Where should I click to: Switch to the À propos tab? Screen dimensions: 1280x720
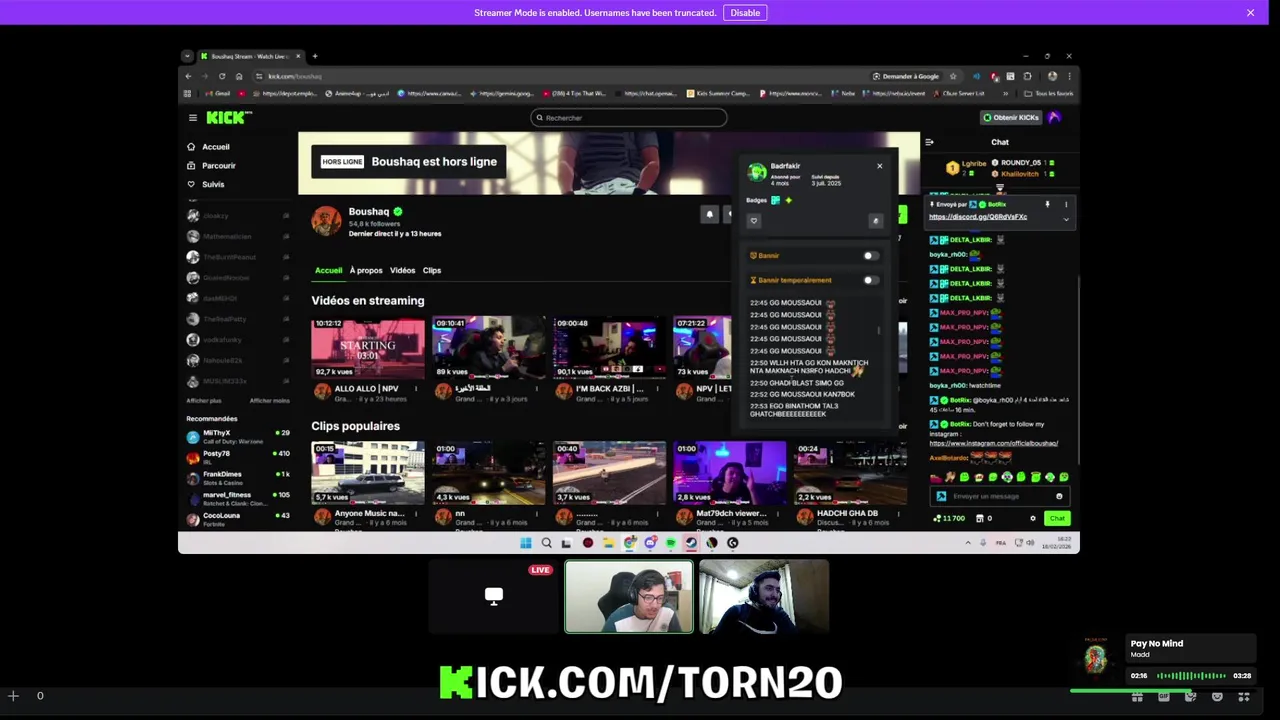pos(366,271)
